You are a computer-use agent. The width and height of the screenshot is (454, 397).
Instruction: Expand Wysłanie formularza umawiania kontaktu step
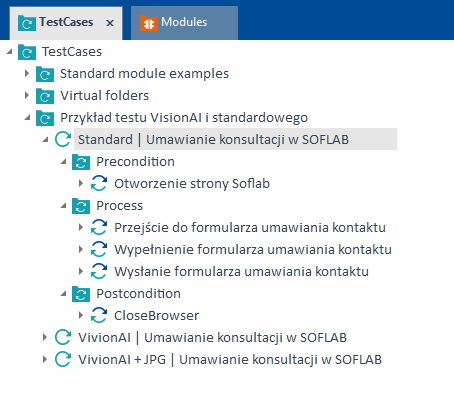[x=81, y=271]
